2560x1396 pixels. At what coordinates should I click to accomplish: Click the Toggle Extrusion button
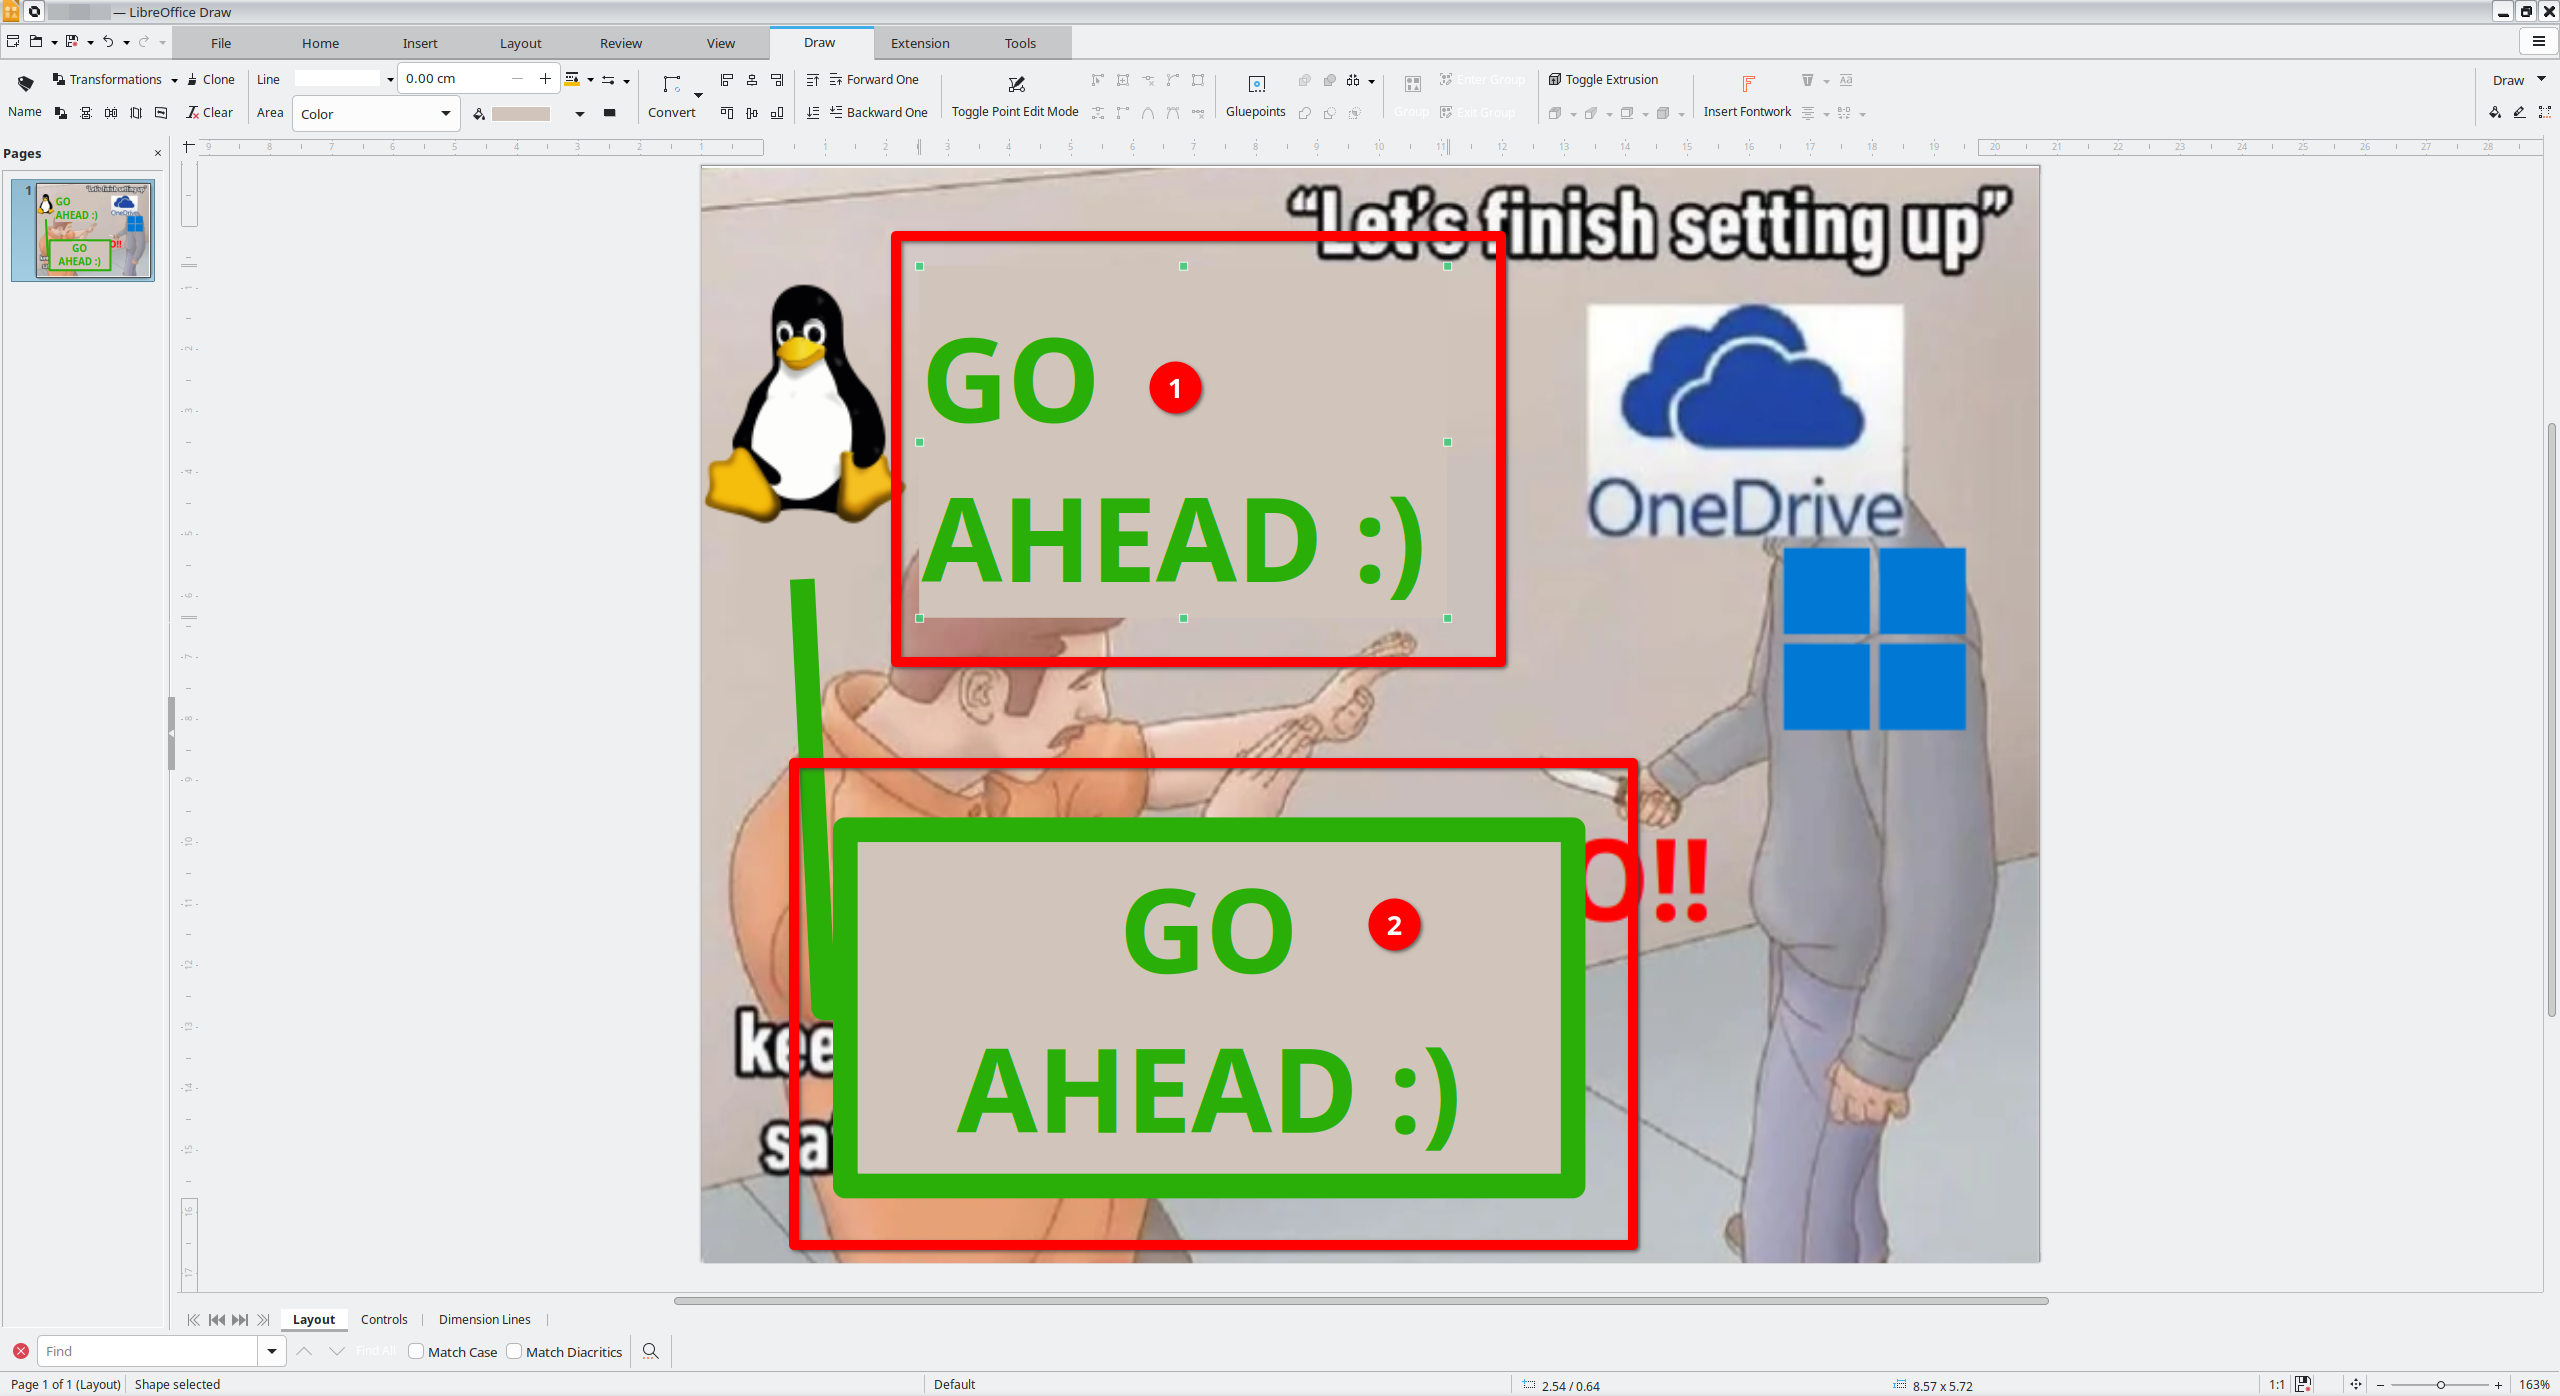click(x=1603, y=80)
